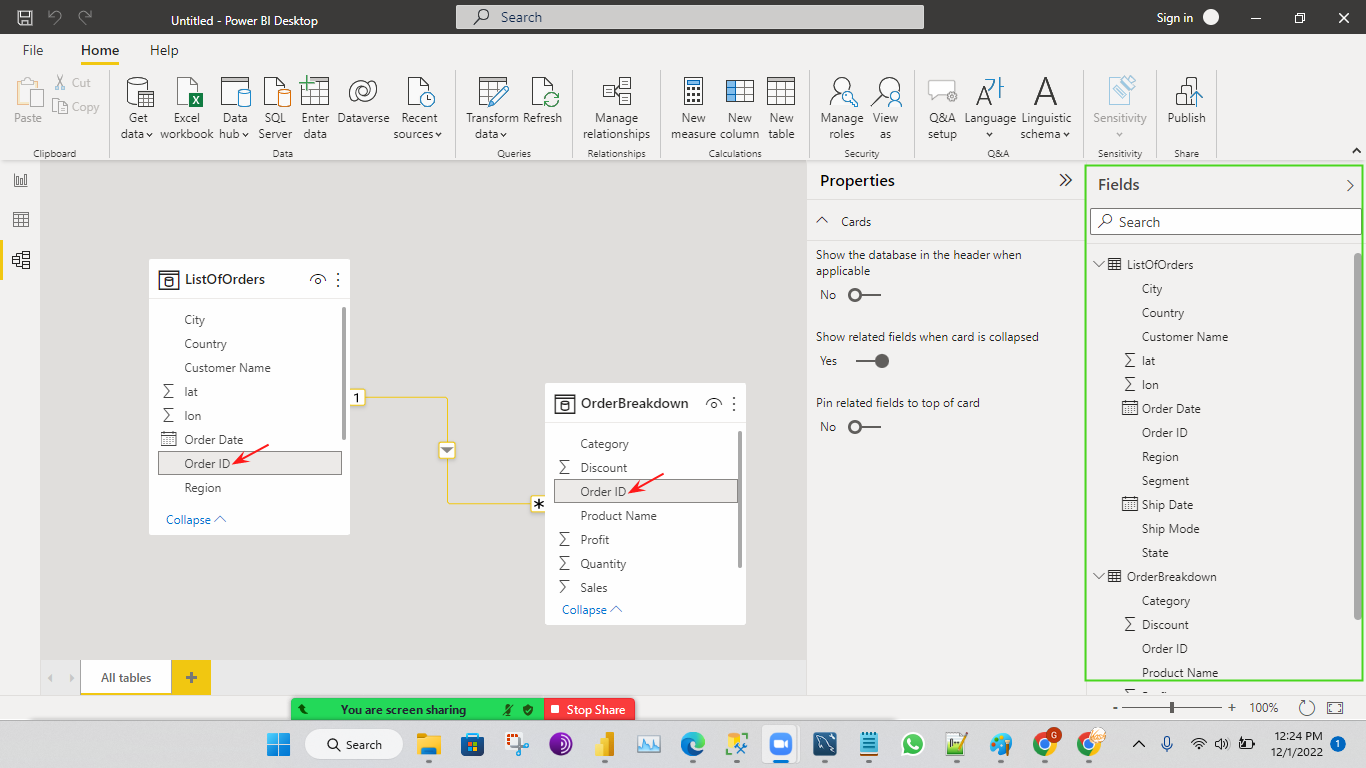1366x768 pixels.
Task: Open the Data hub dropdown arrow
Action: pos(245,135)
